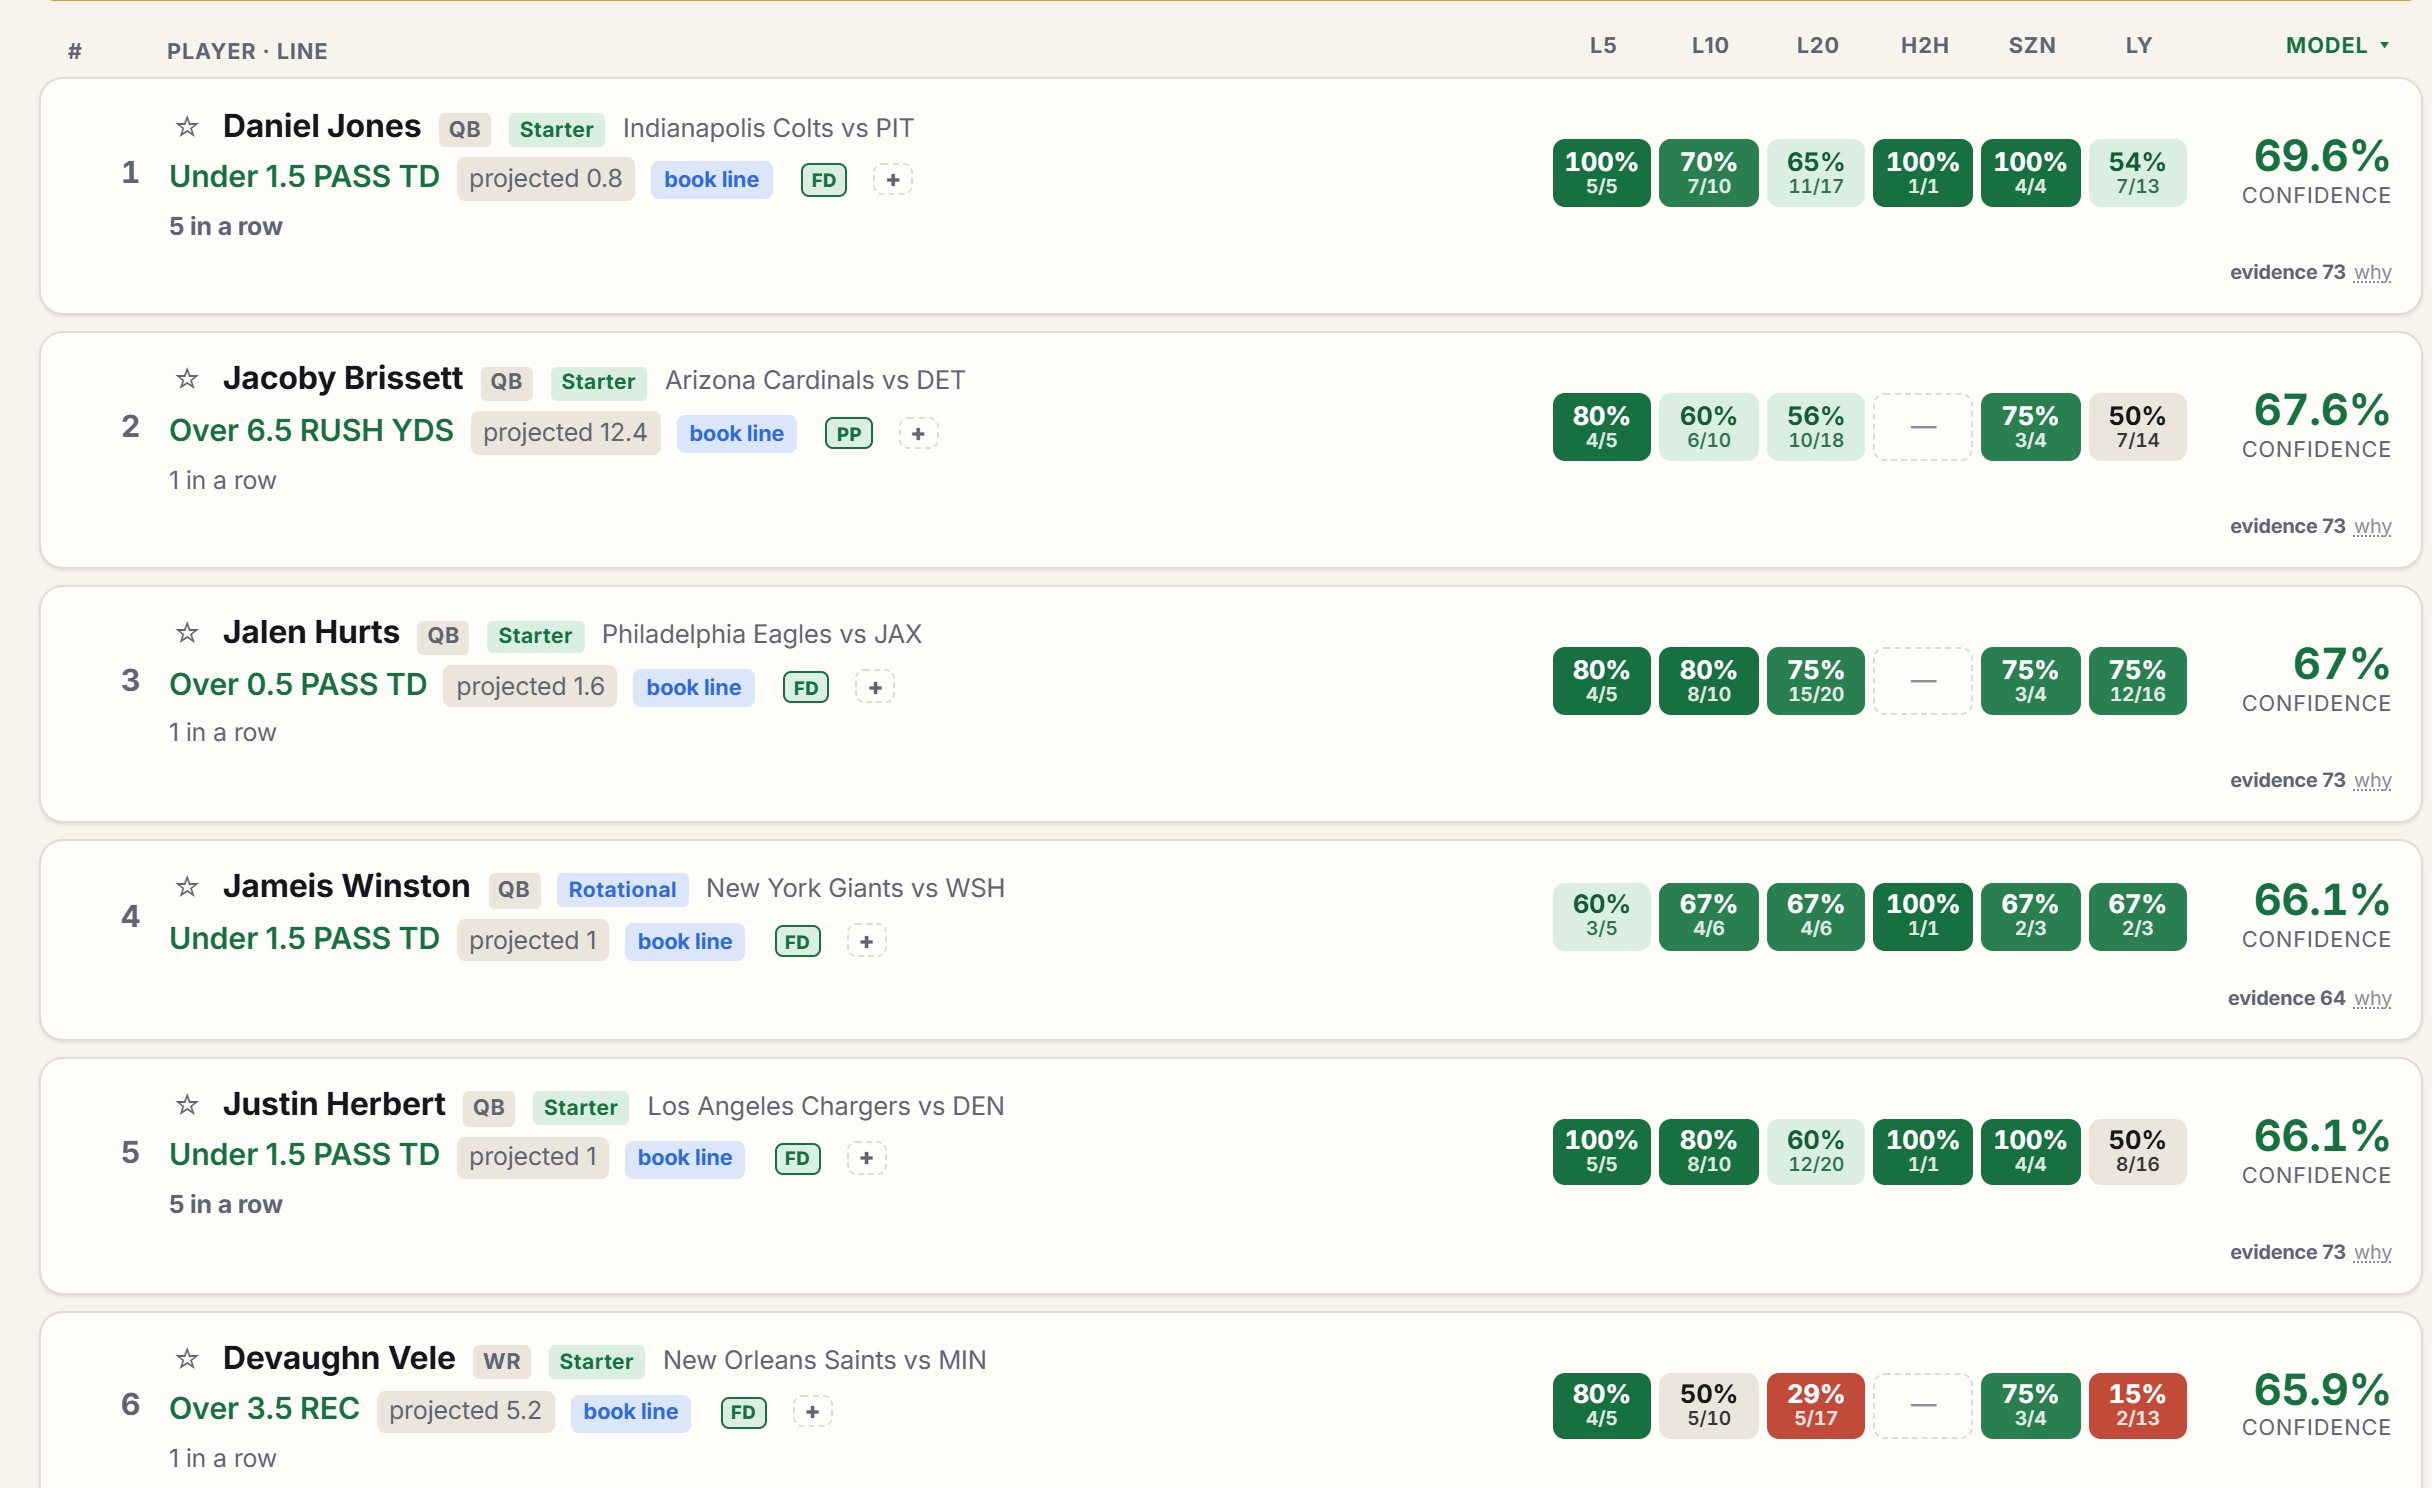The height and width of the screenshot is (1488, 2432).
Task: Star Daniel Jones as favorite
Action: coord(187,127)
